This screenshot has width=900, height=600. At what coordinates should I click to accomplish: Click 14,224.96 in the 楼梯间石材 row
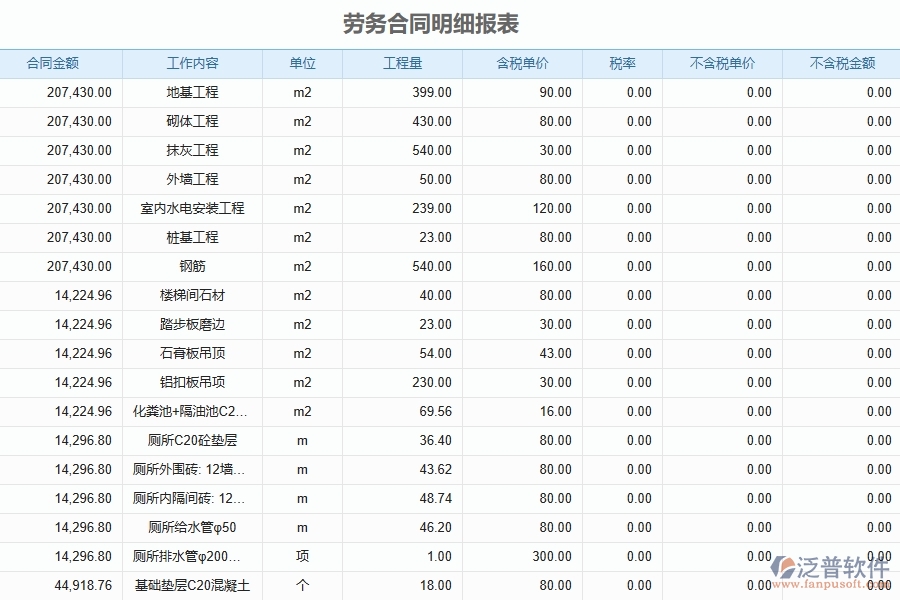(83, 295)
